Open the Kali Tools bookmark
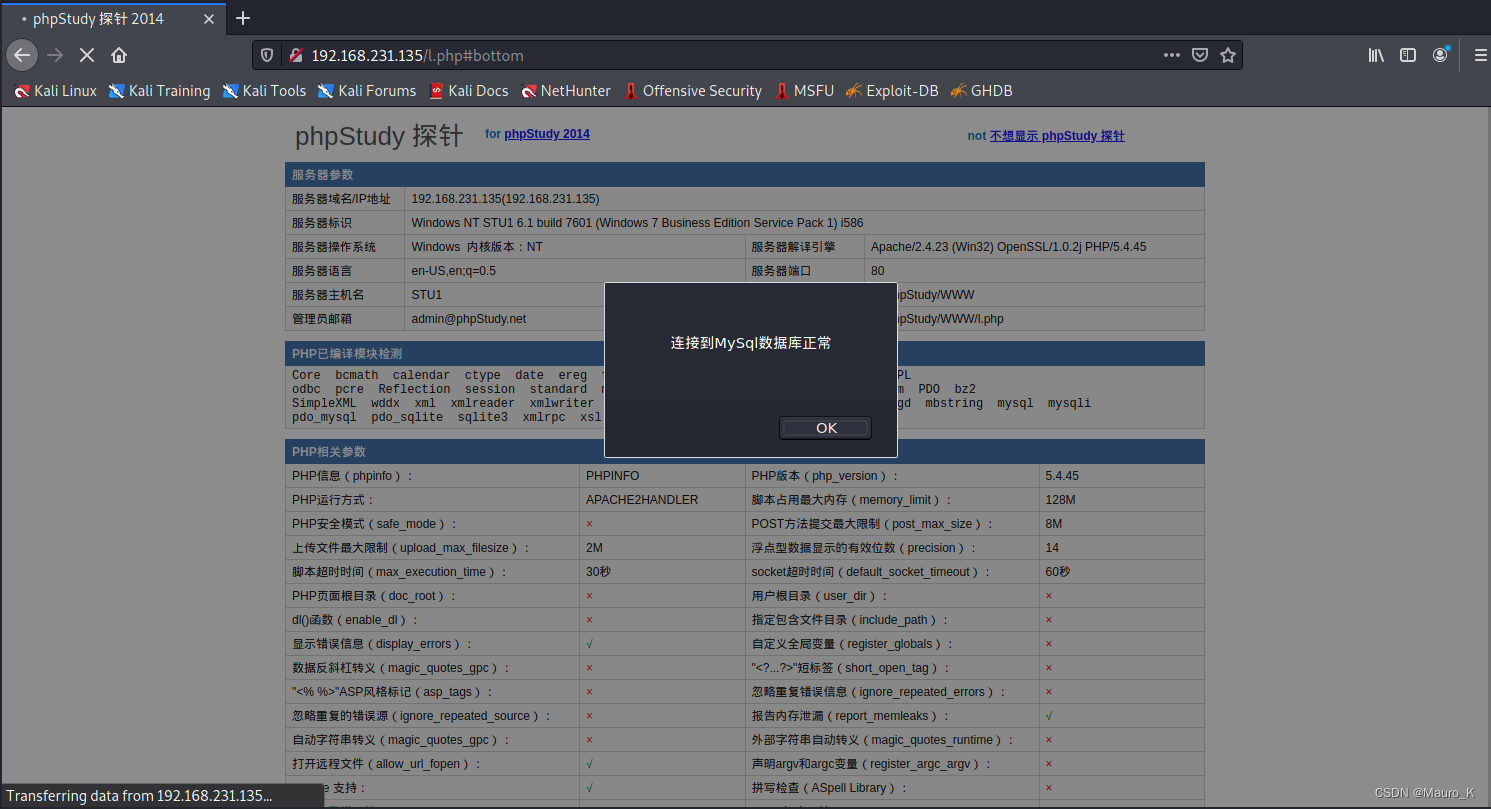 click(264, 91)
